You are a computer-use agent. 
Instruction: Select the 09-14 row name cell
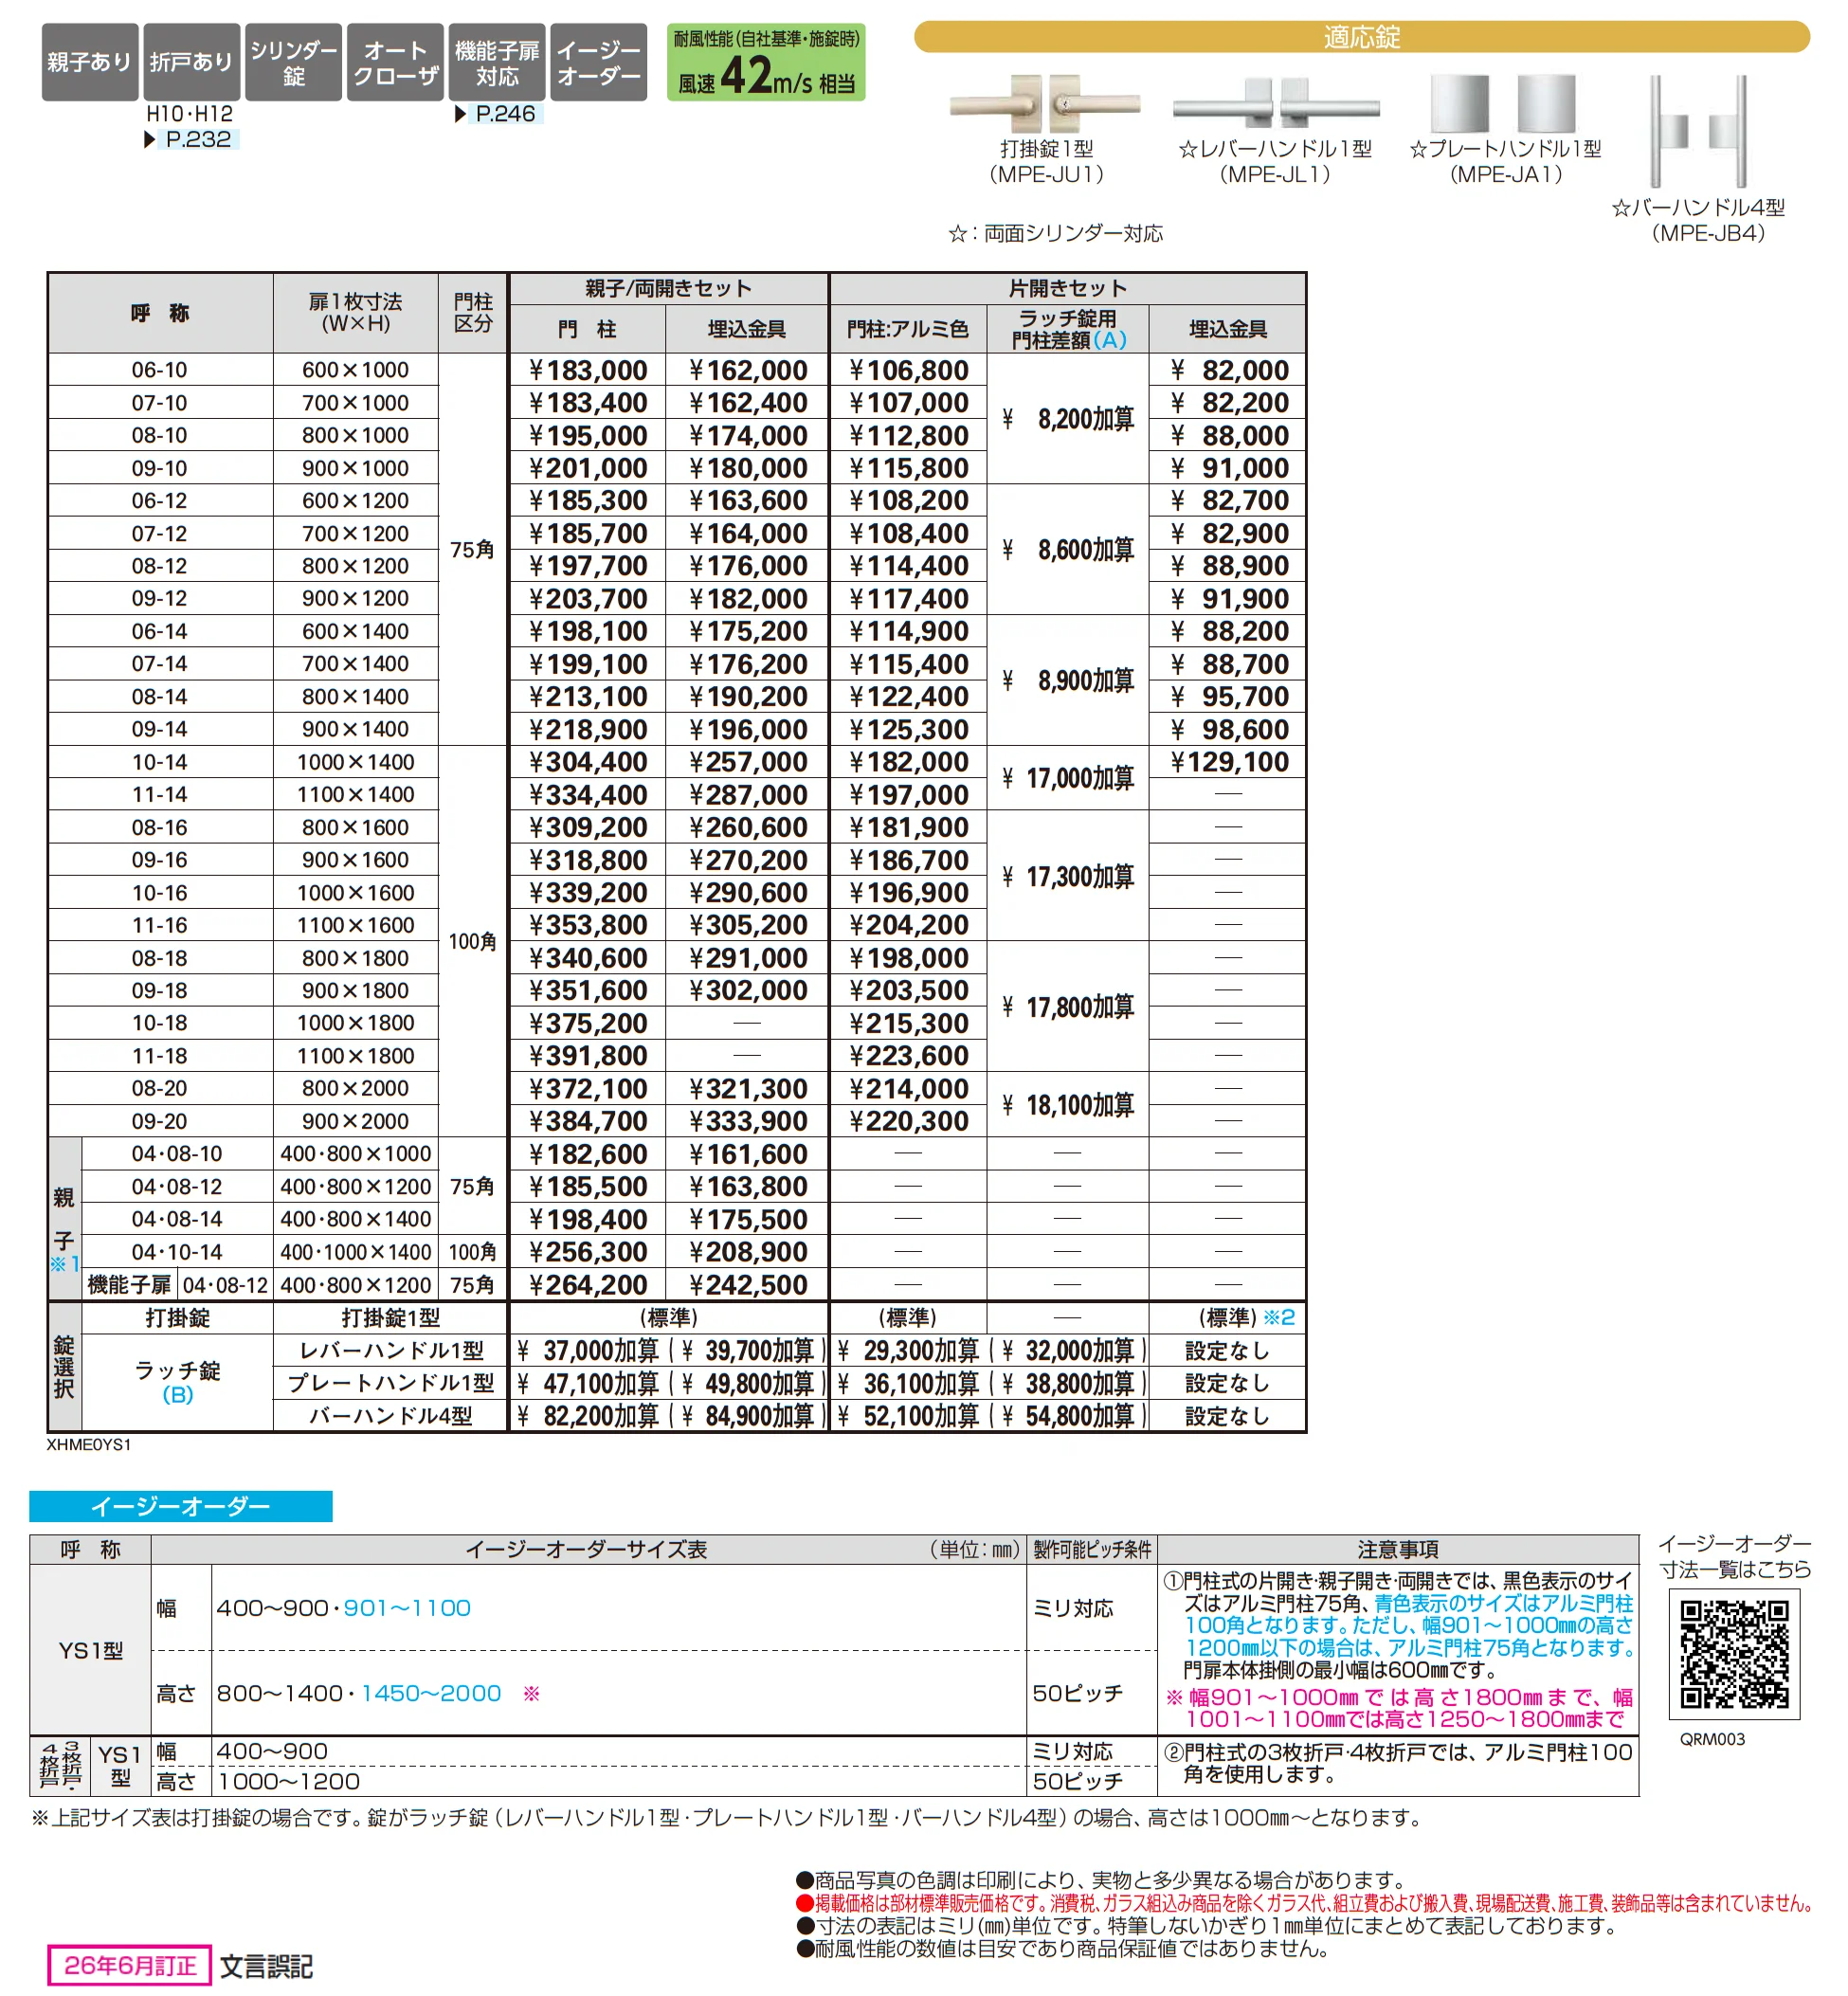(x=160, y=729)
